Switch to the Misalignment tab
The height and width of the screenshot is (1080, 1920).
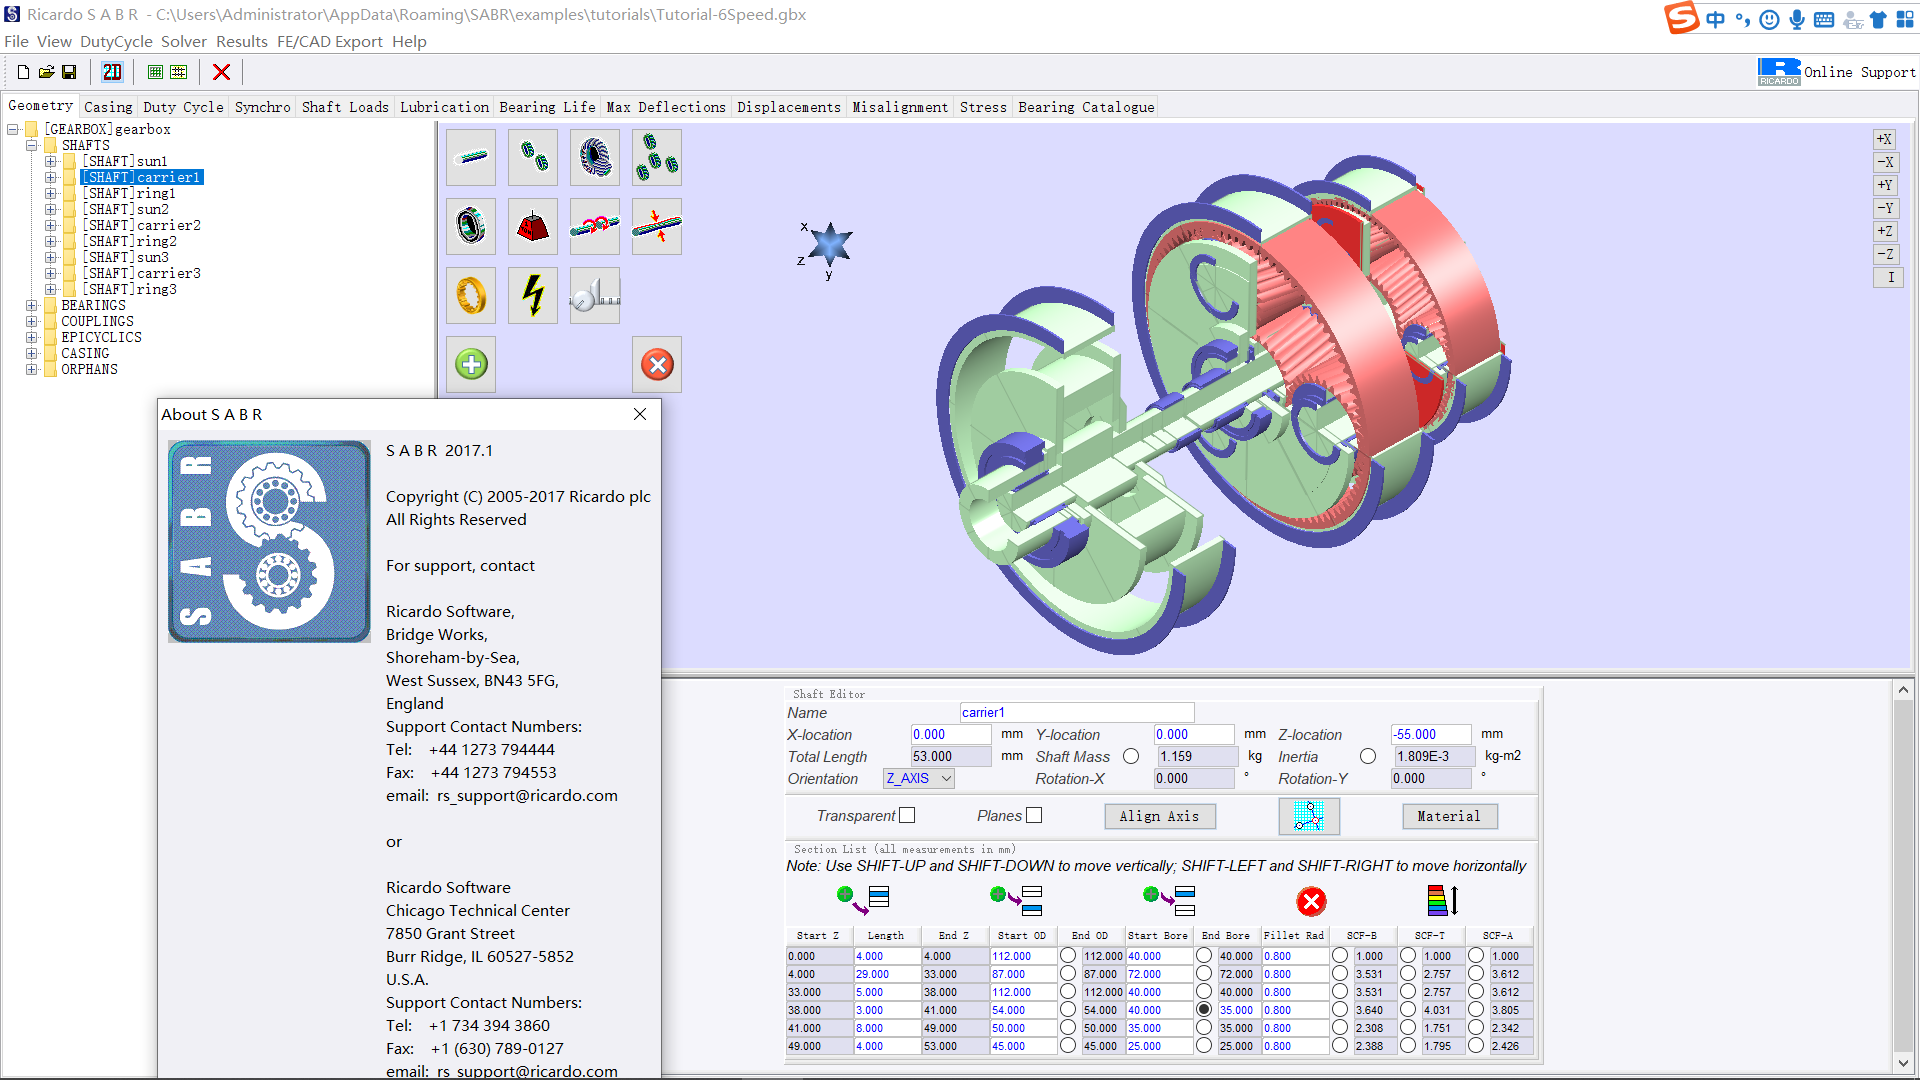pos(900,107)
